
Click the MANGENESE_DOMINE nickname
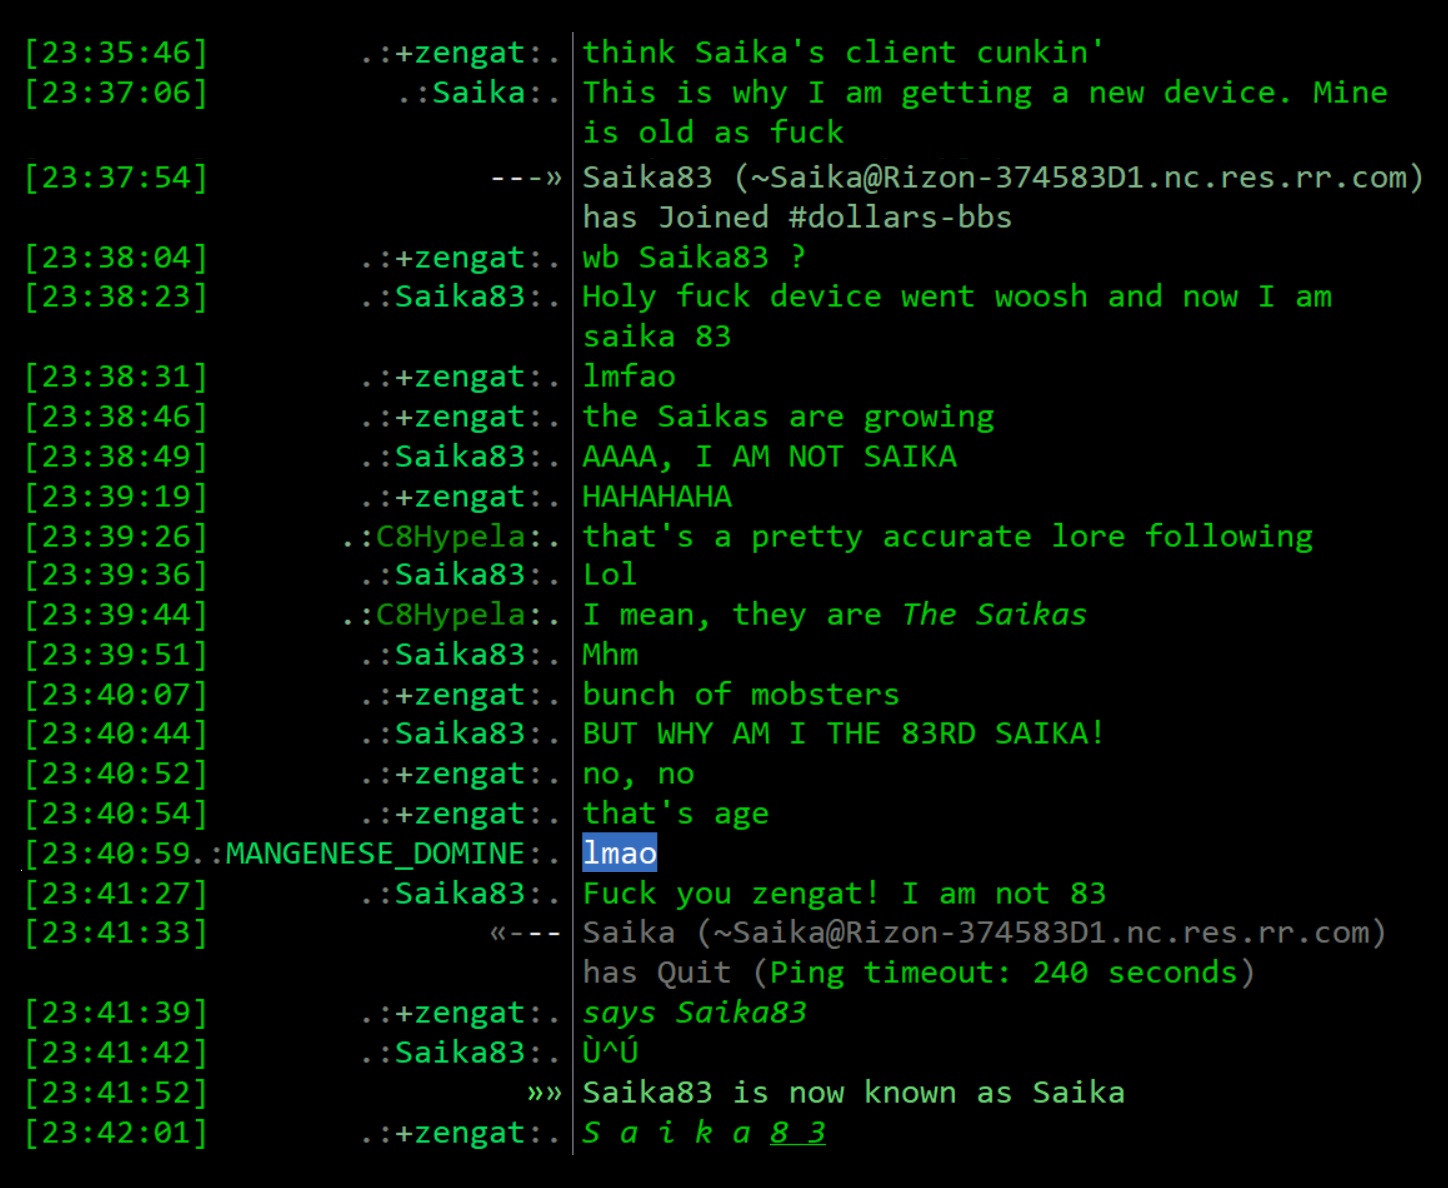coord(375,853)
